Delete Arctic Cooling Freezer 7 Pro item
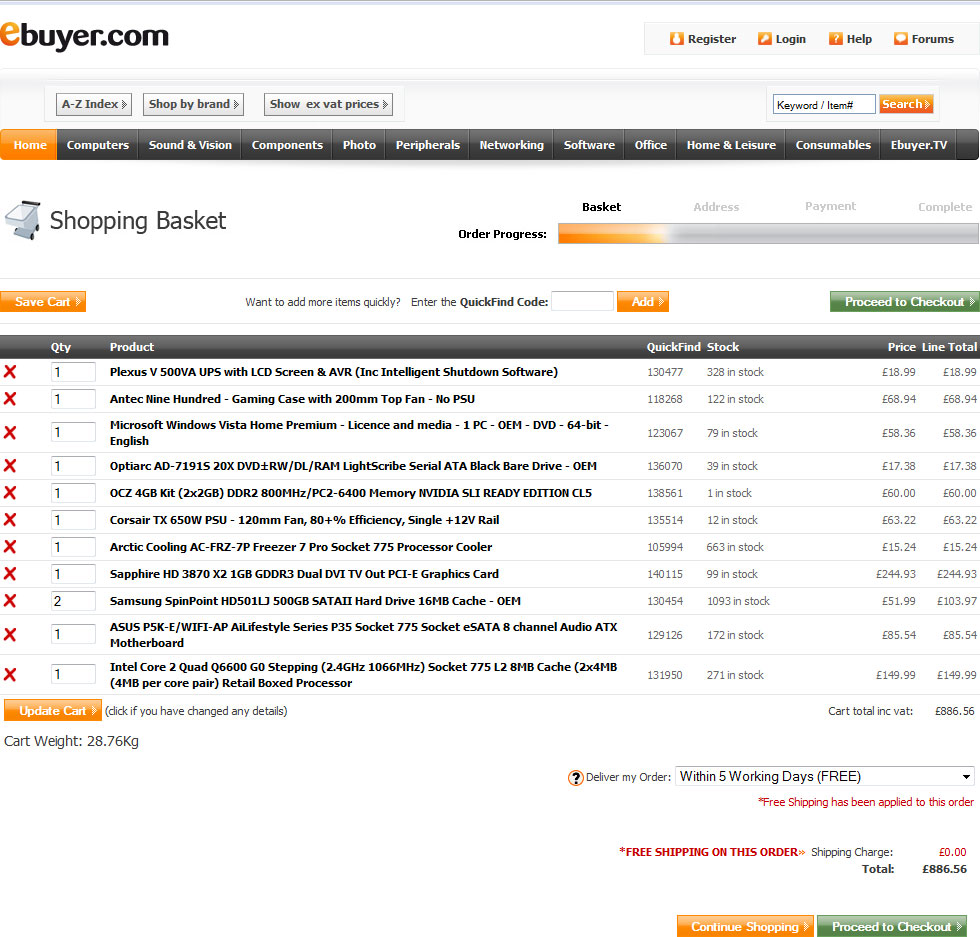This screenshot has height=937, width=980. (x=10, y=547)
